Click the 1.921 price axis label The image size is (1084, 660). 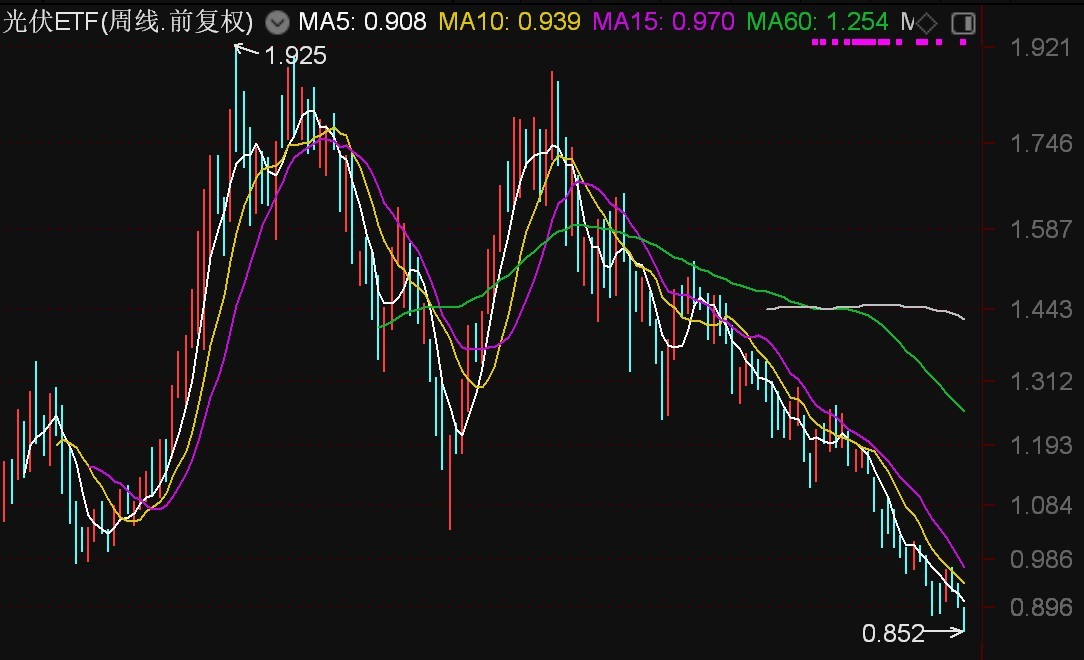pos(1042,48)
